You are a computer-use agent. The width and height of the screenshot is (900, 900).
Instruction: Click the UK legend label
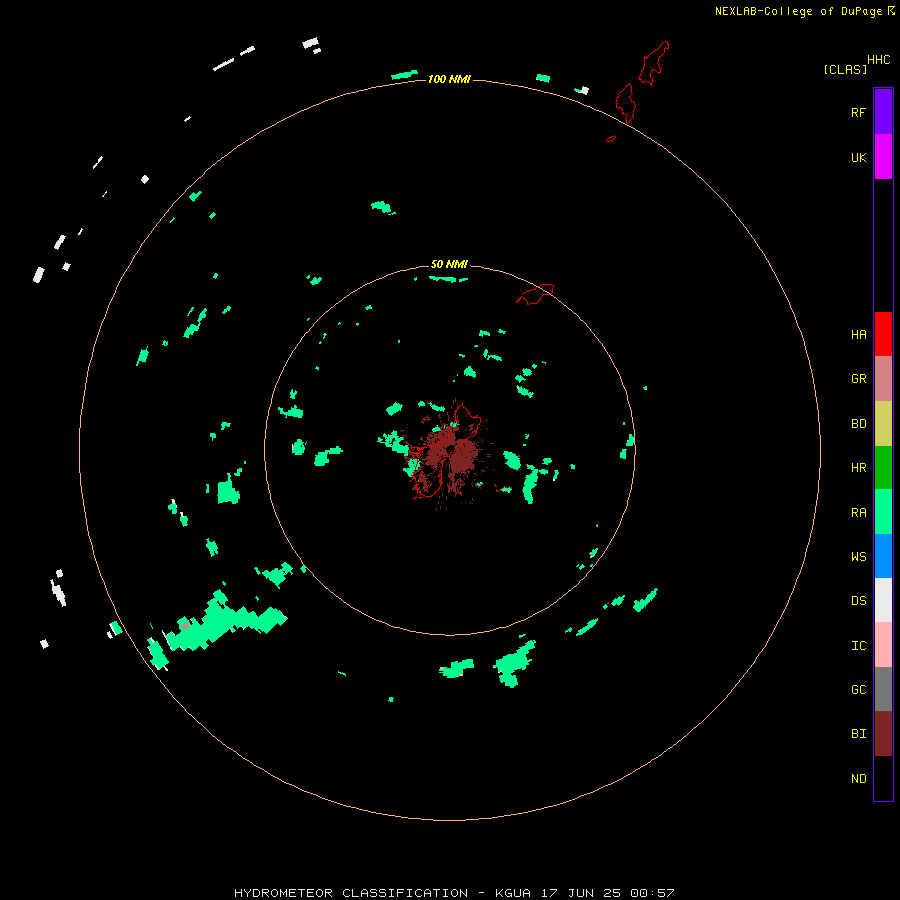pos(858,157)
